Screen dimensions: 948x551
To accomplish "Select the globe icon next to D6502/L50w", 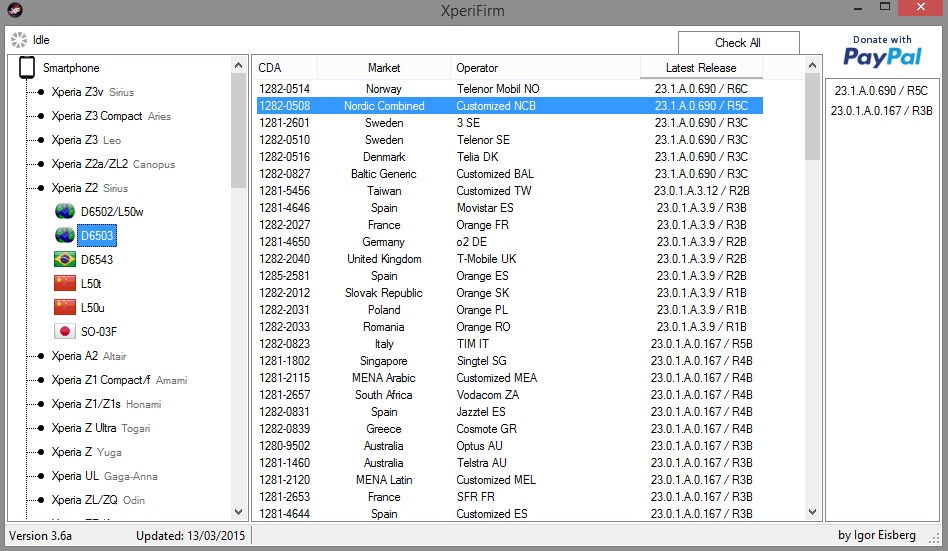I will [x=65, y=212].
